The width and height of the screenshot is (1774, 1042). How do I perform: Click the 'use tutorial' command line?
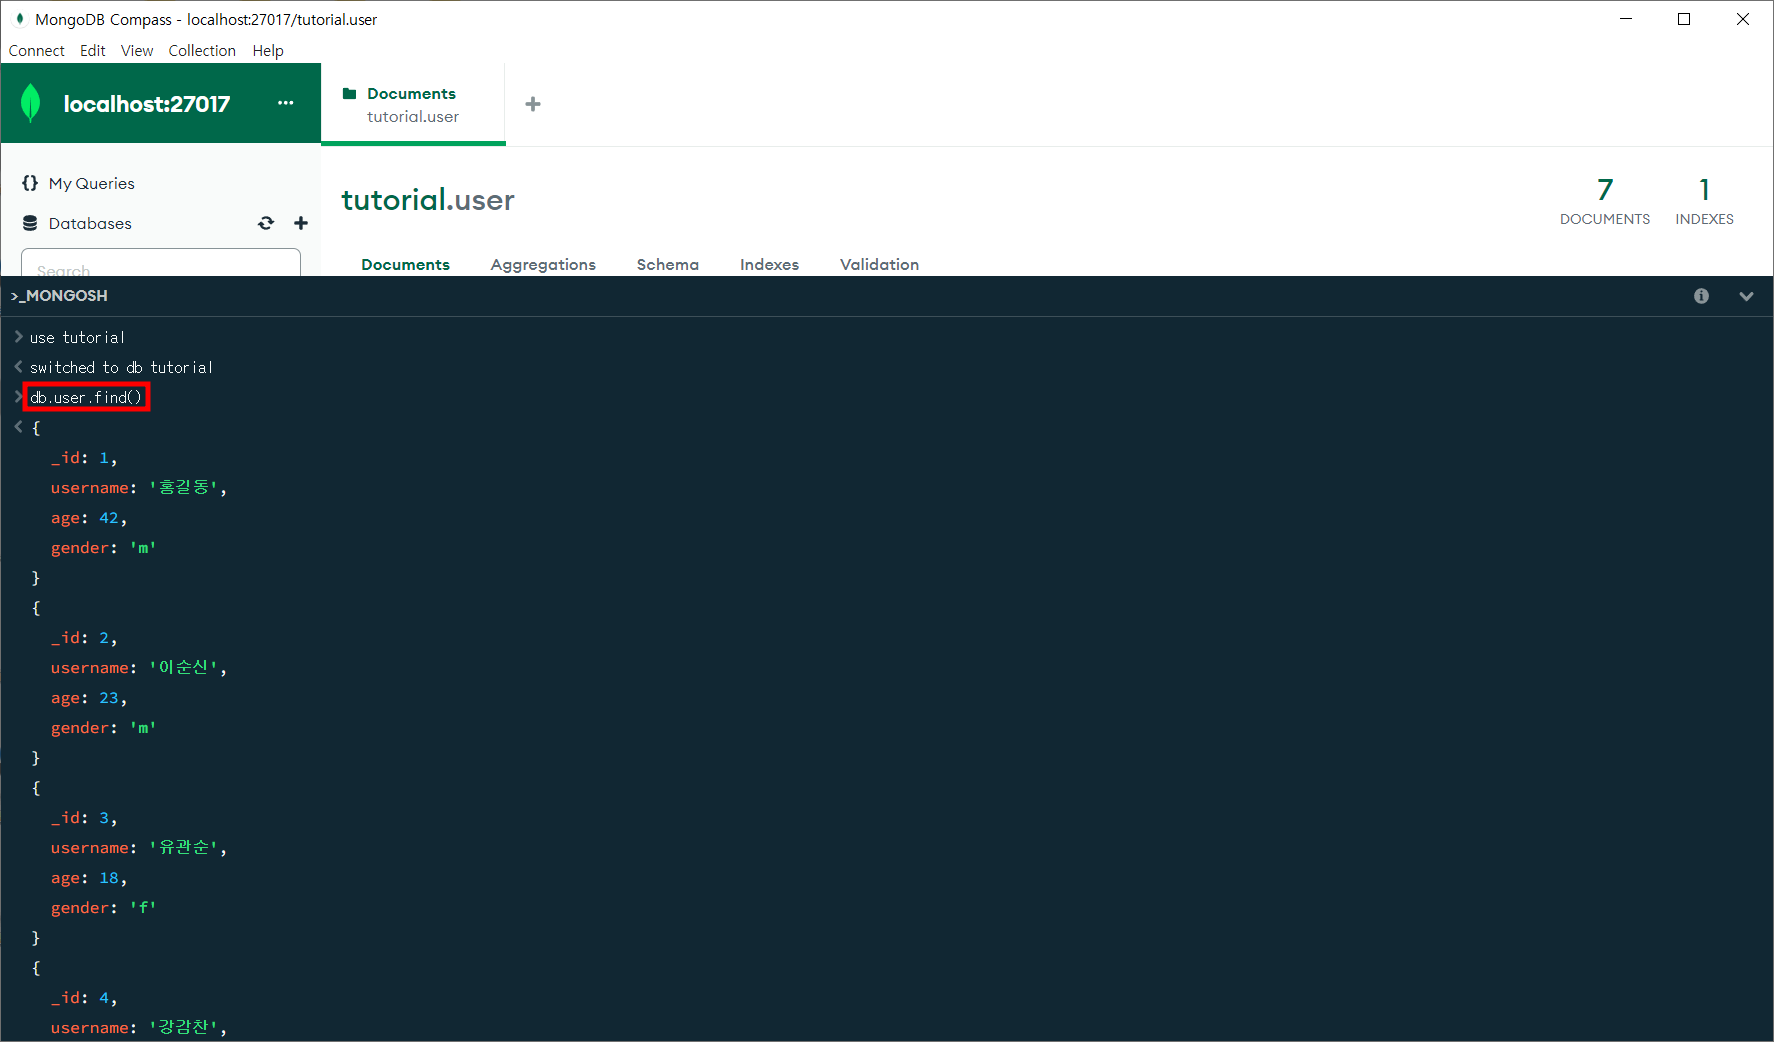tap(77, 338)
